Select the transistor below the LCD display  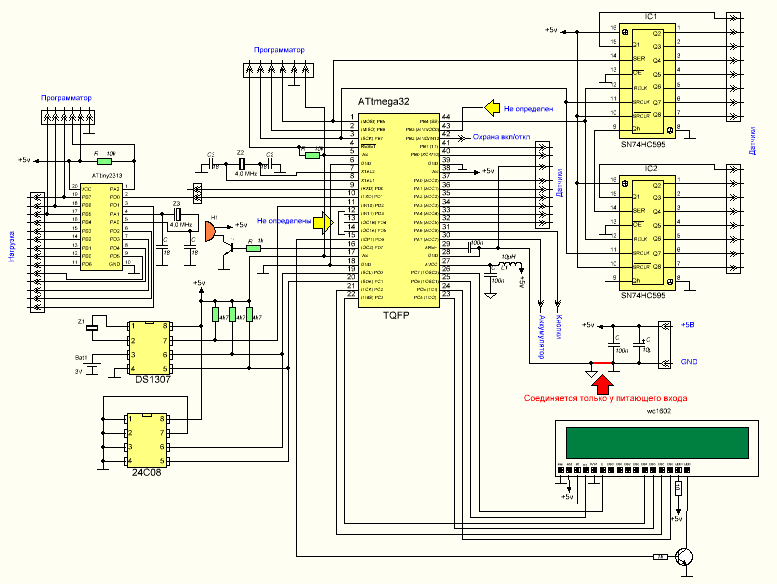click(x=687, y=558)
